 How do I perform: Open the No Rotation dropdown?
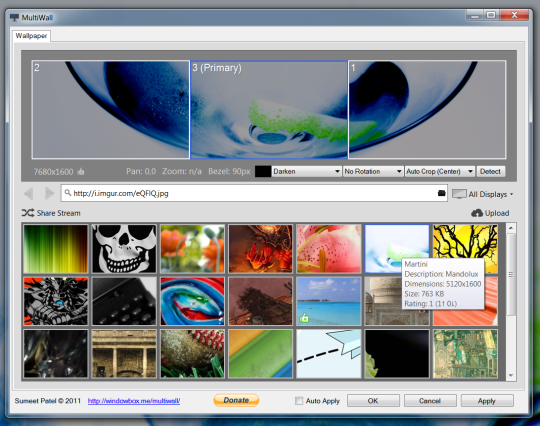tap(373, 171)
